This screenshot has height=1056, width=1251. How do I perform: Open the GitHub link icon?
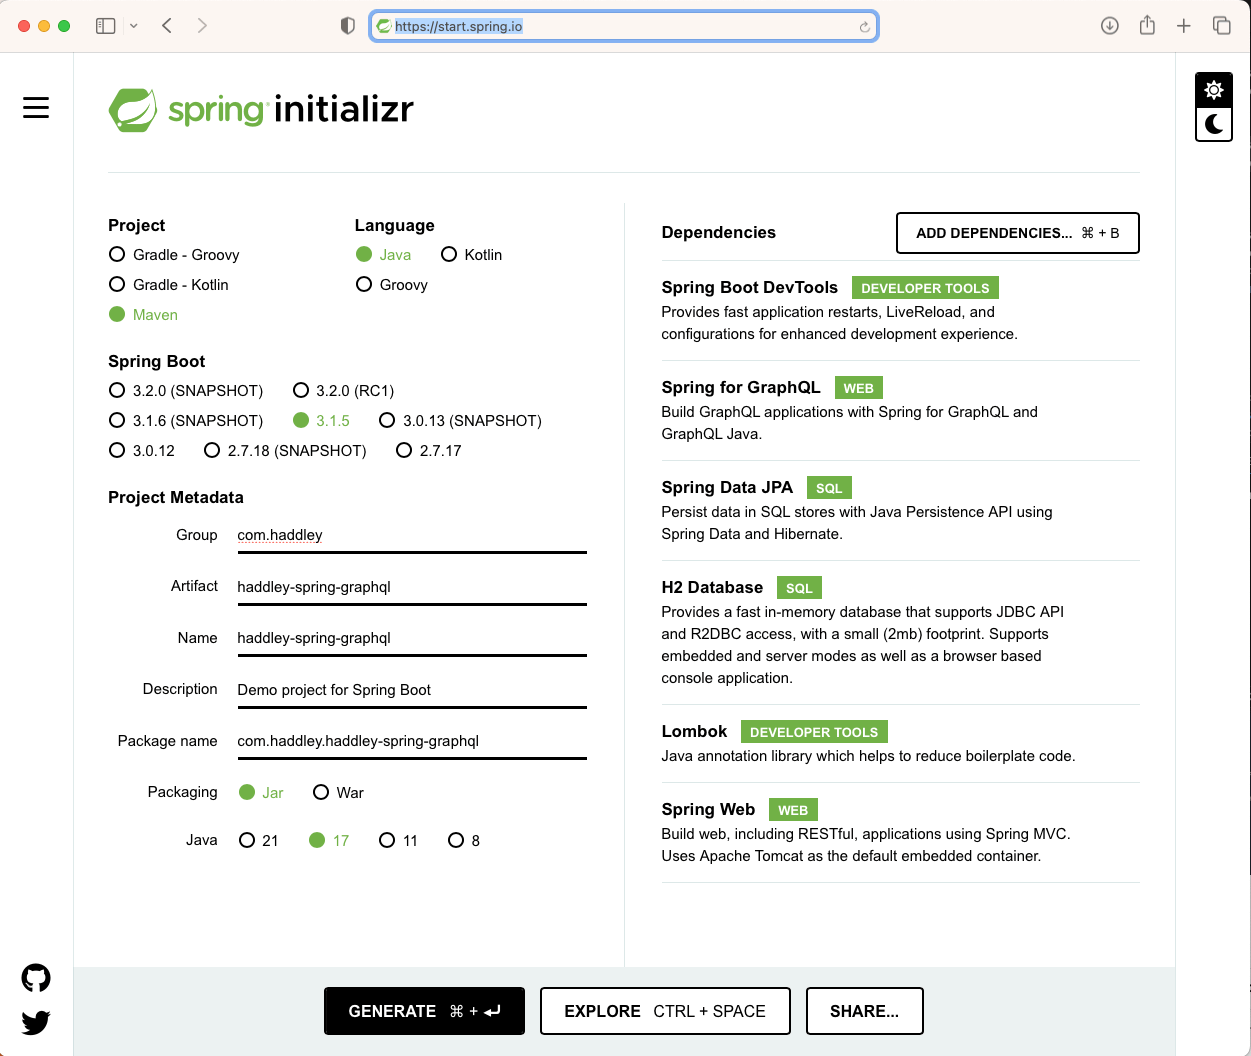pyautogui.click(x=36, y=978)
